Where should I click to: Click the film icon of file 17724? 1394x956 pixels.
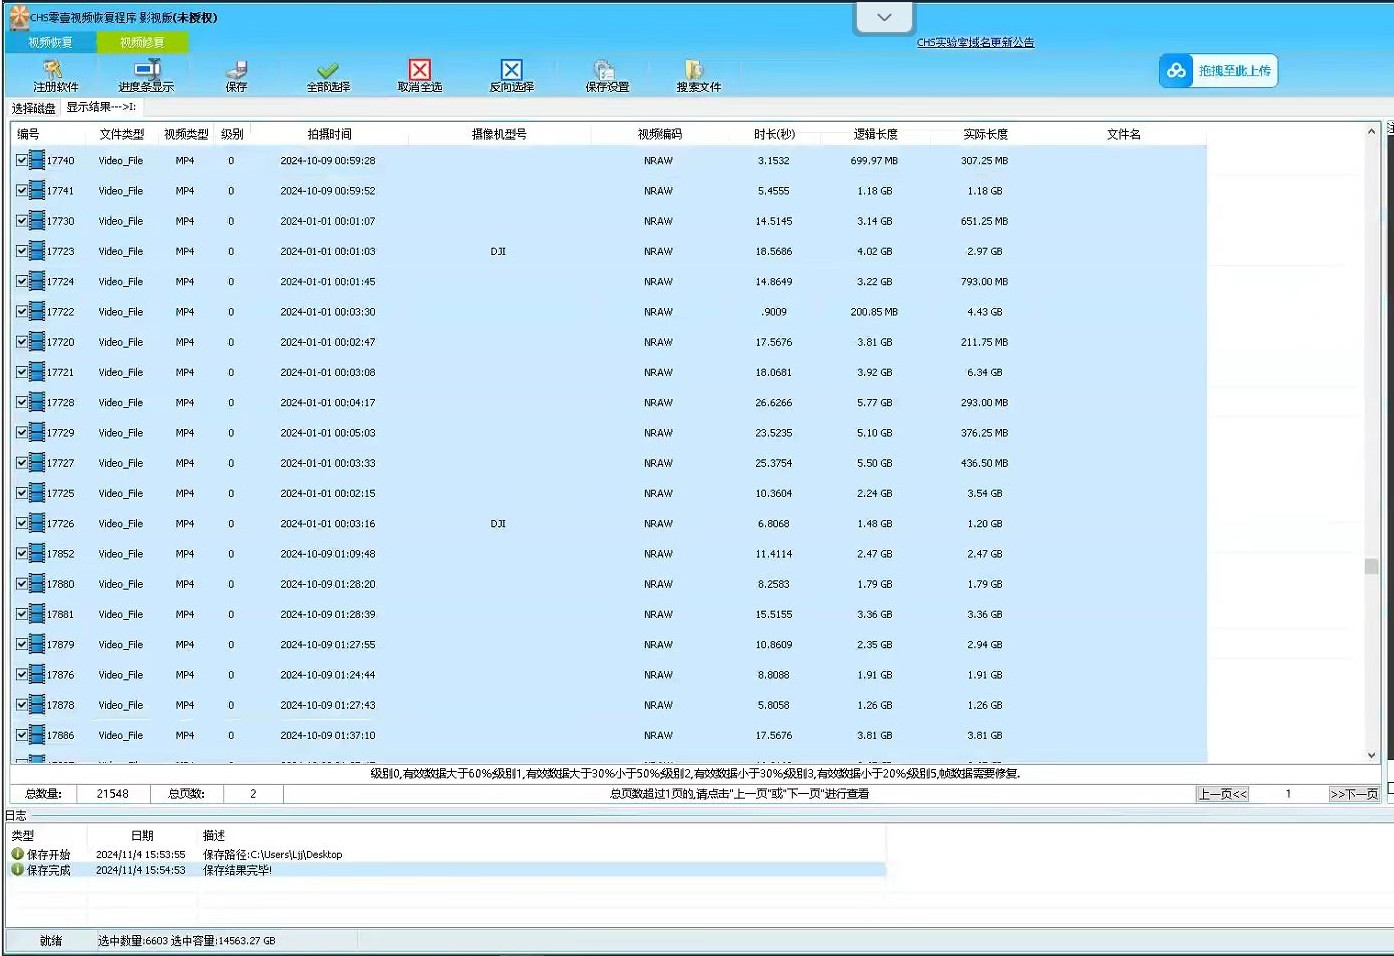37,281
